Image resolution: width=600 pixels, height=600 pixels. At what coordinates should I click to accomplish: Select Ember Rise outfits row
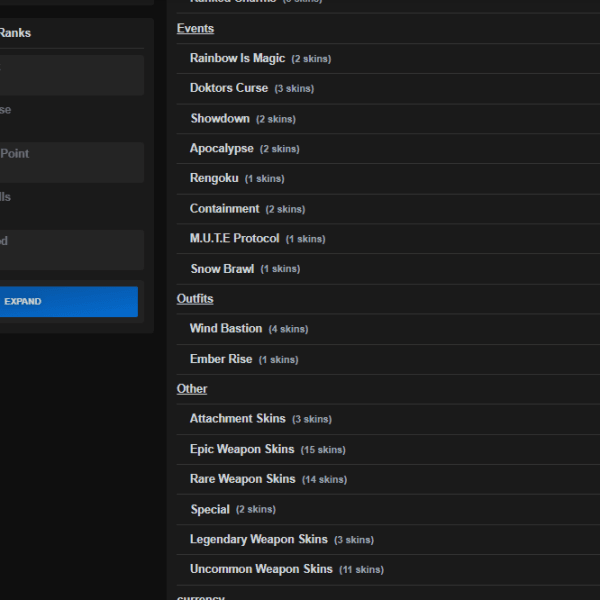tap(388, 359)
